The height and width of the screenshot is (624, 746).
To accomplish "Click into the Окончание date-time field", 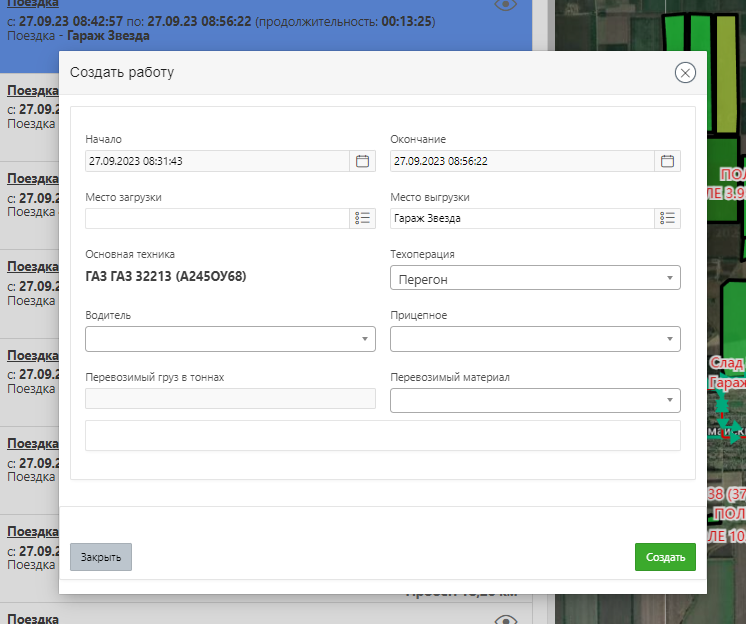I will (521, 161).
